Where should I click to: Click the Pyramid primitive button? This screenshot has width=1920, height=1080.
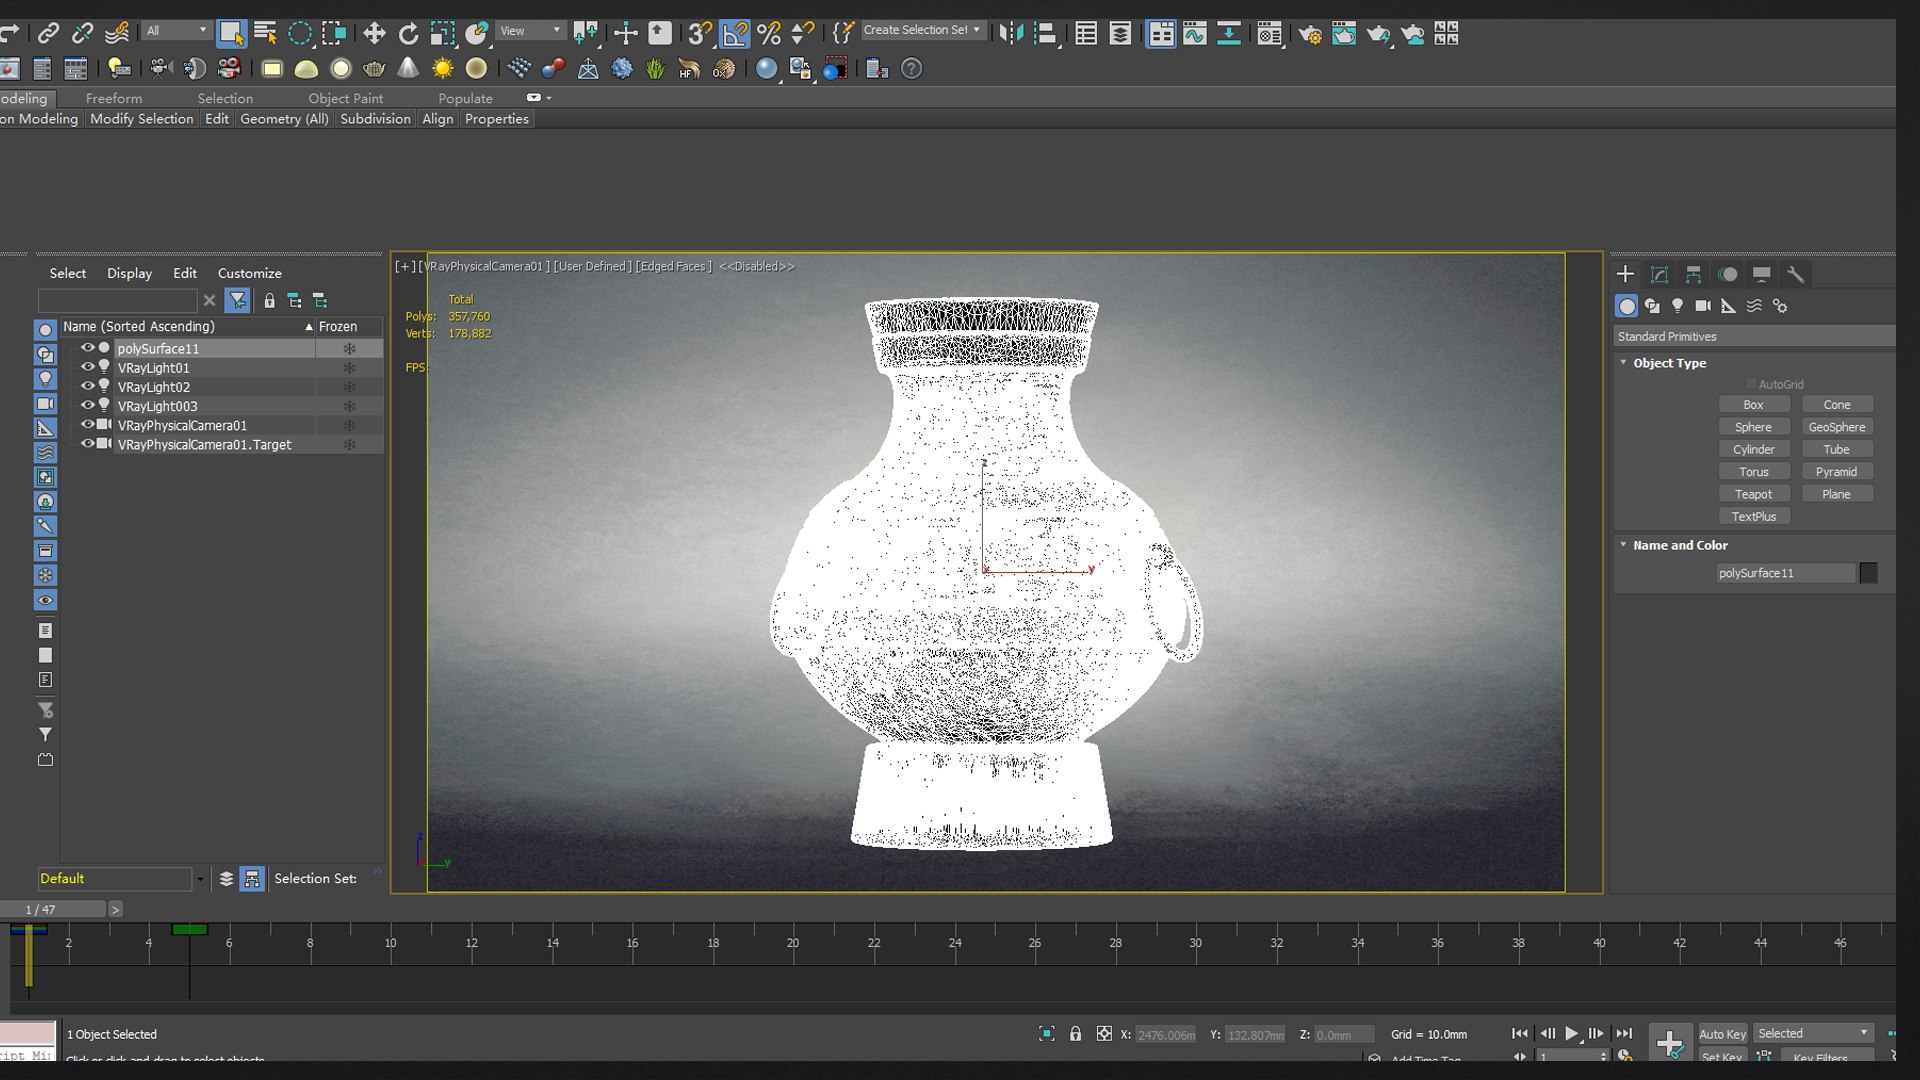[x=1837, y=472]
